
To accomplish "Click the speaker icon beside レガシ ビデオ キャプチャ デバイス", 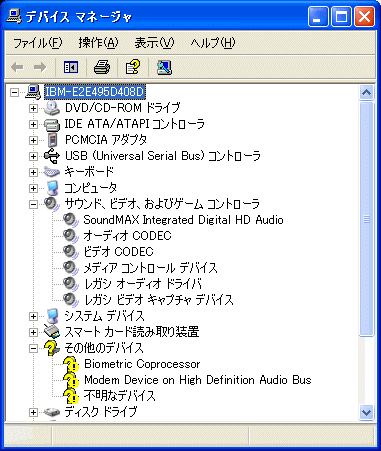I will tap(71, 300).
